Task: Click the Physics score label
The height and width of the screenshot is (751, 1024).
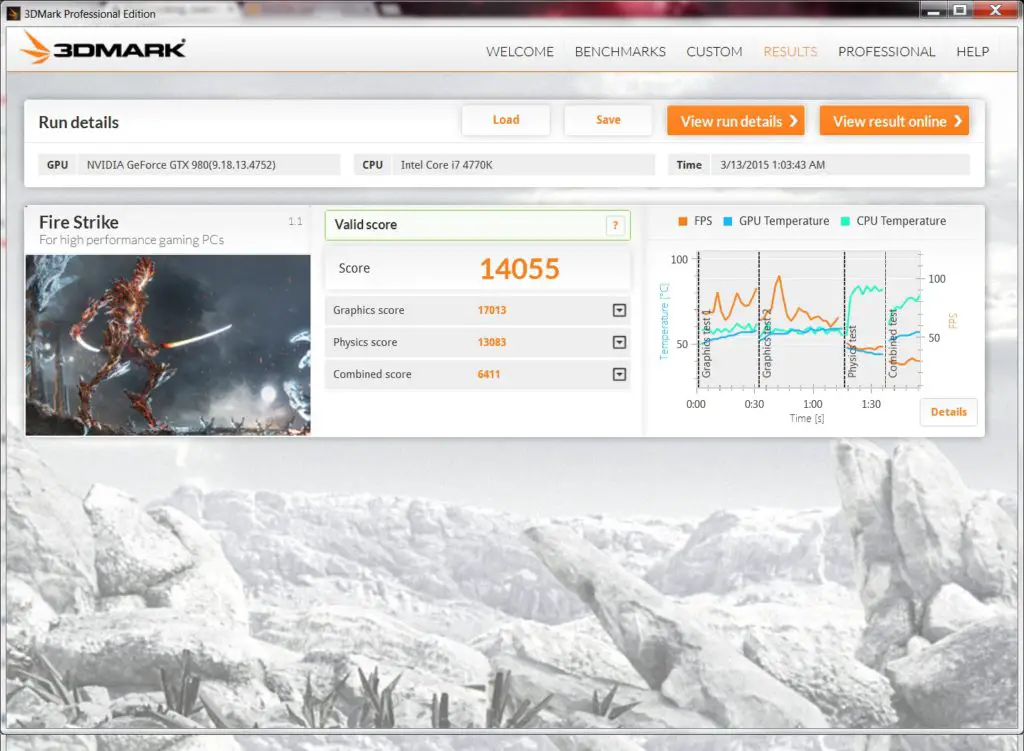Action: pos(365,342)
